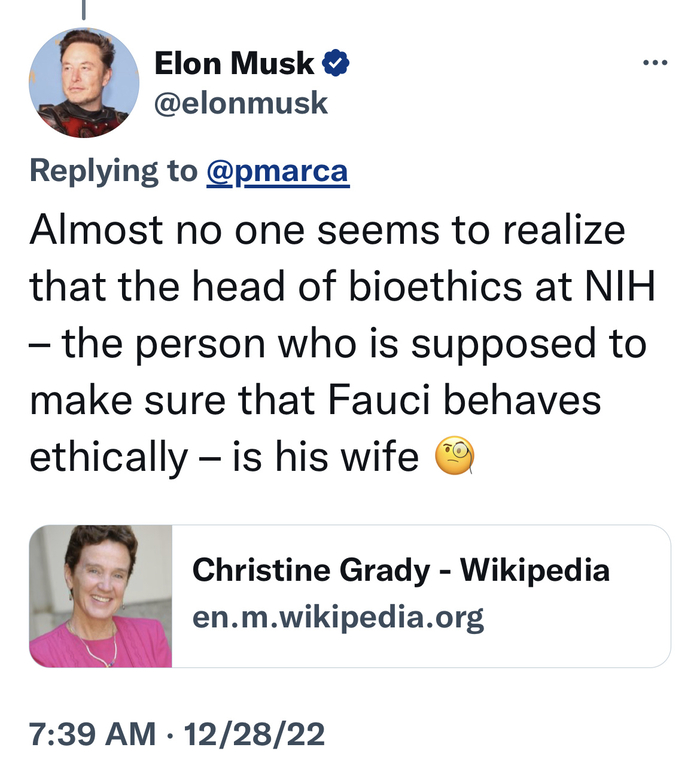Click the monocle face emoji in the tweet
700x778 pixels.
455,458
